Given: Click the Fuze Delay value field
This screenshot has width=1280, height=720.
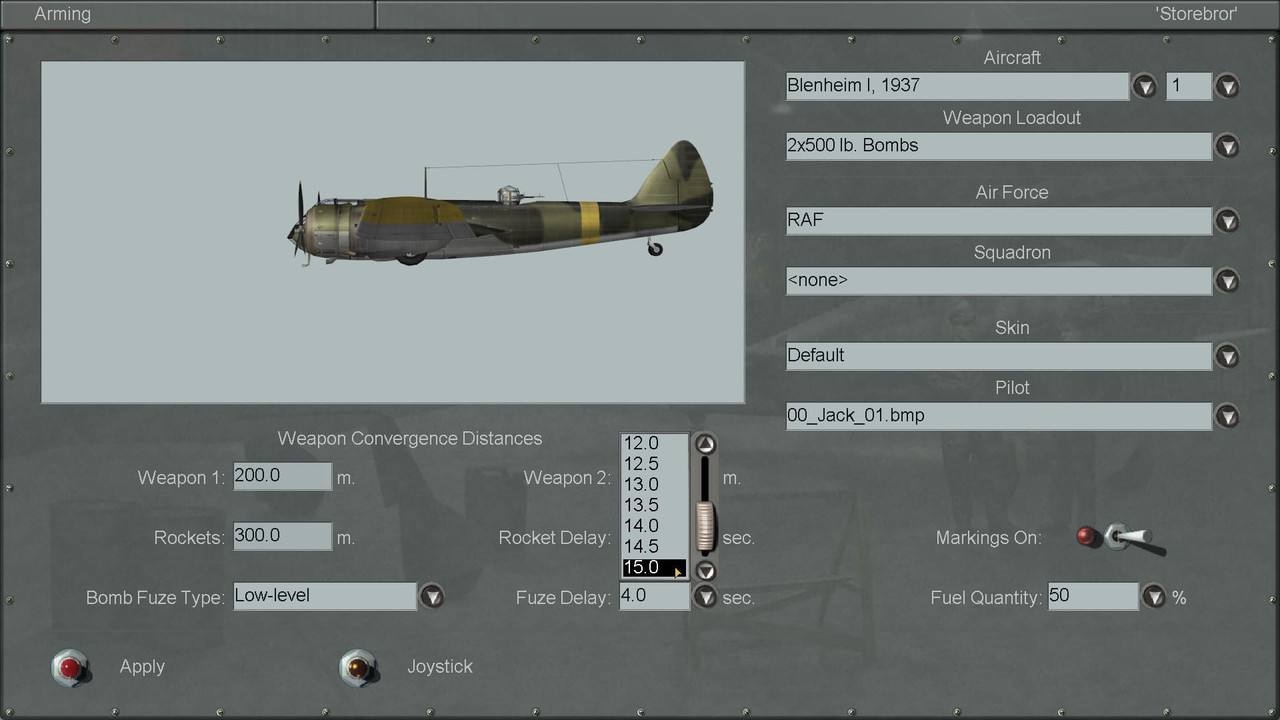Looking at the screenshot, I should 655,596.
